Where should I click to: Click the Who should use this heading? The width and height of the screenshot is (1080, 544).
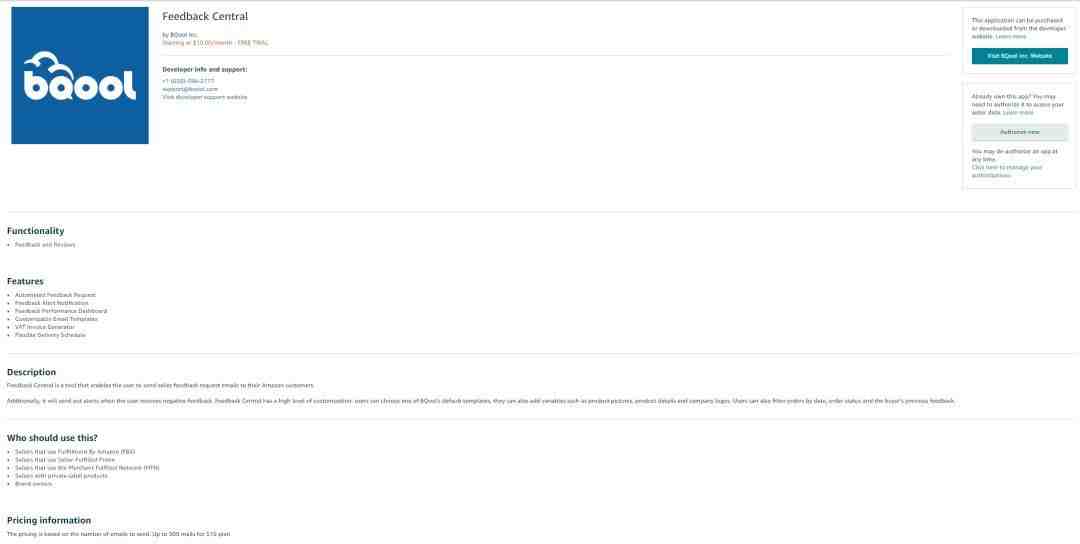(52, 438)
